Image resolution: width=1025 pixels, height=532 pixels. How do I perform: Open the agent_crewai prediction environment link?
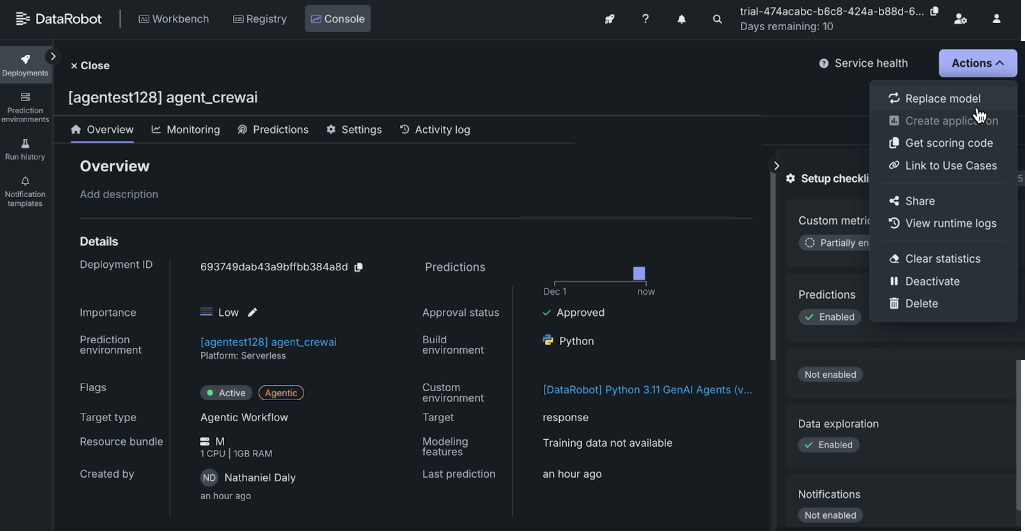tap(268, 342)
